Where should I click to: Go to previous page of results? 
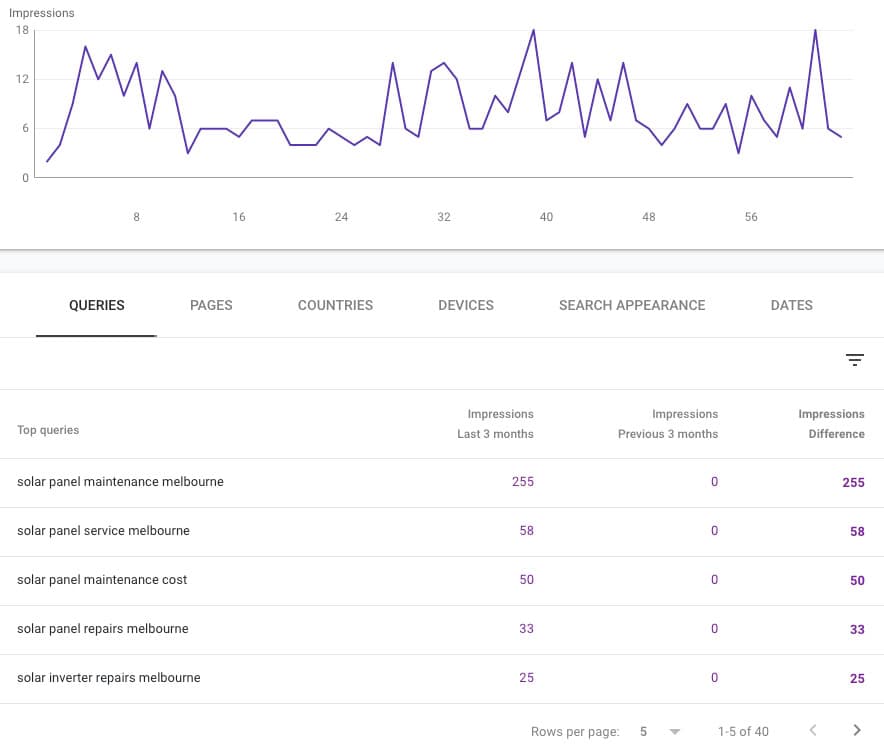coord(813,730)
